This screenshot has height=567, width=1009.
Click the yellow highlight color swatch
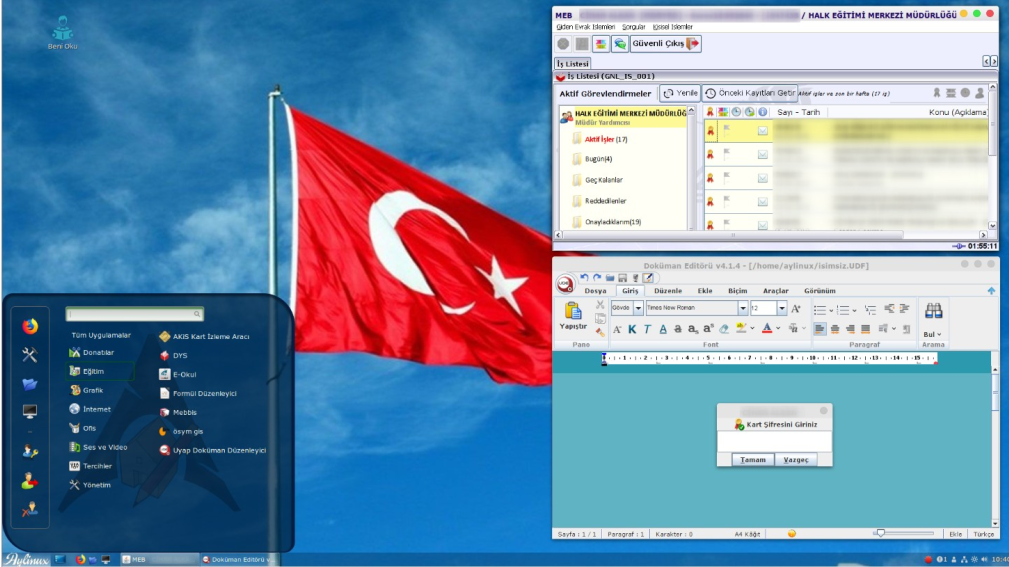[741, 329]
